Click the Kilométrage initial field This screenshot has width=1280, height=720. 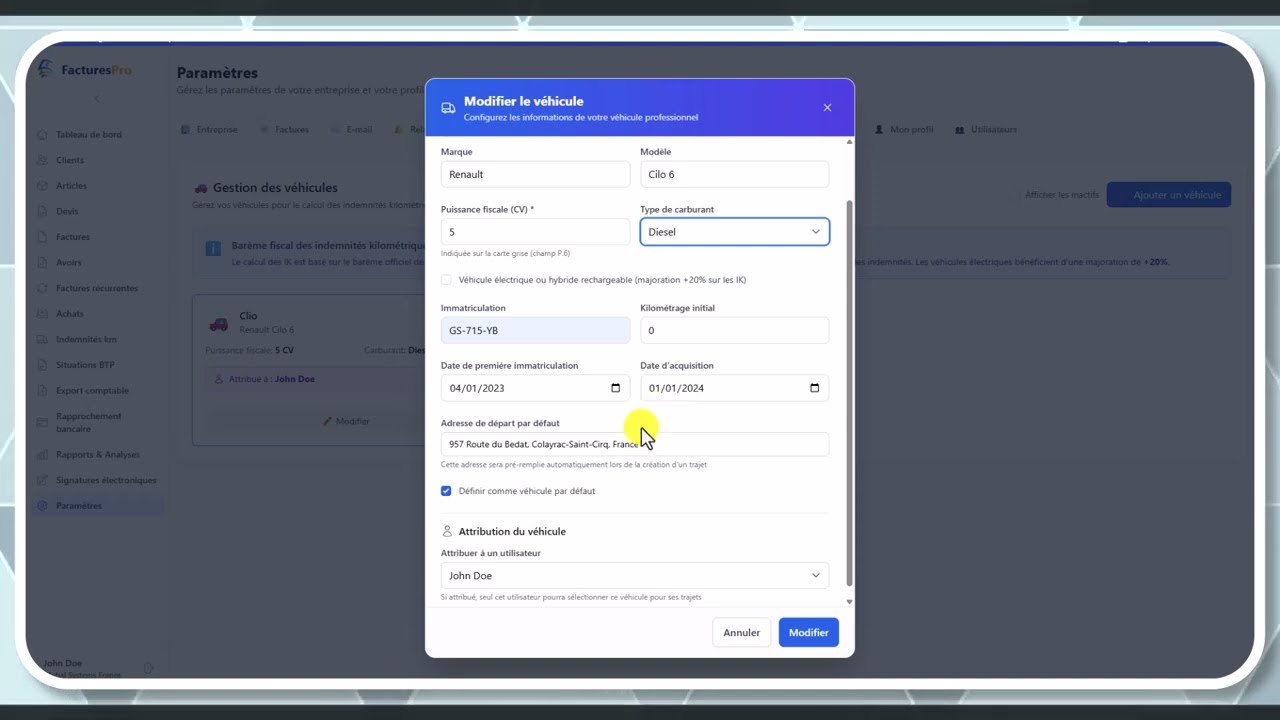(x=734, y=330)
